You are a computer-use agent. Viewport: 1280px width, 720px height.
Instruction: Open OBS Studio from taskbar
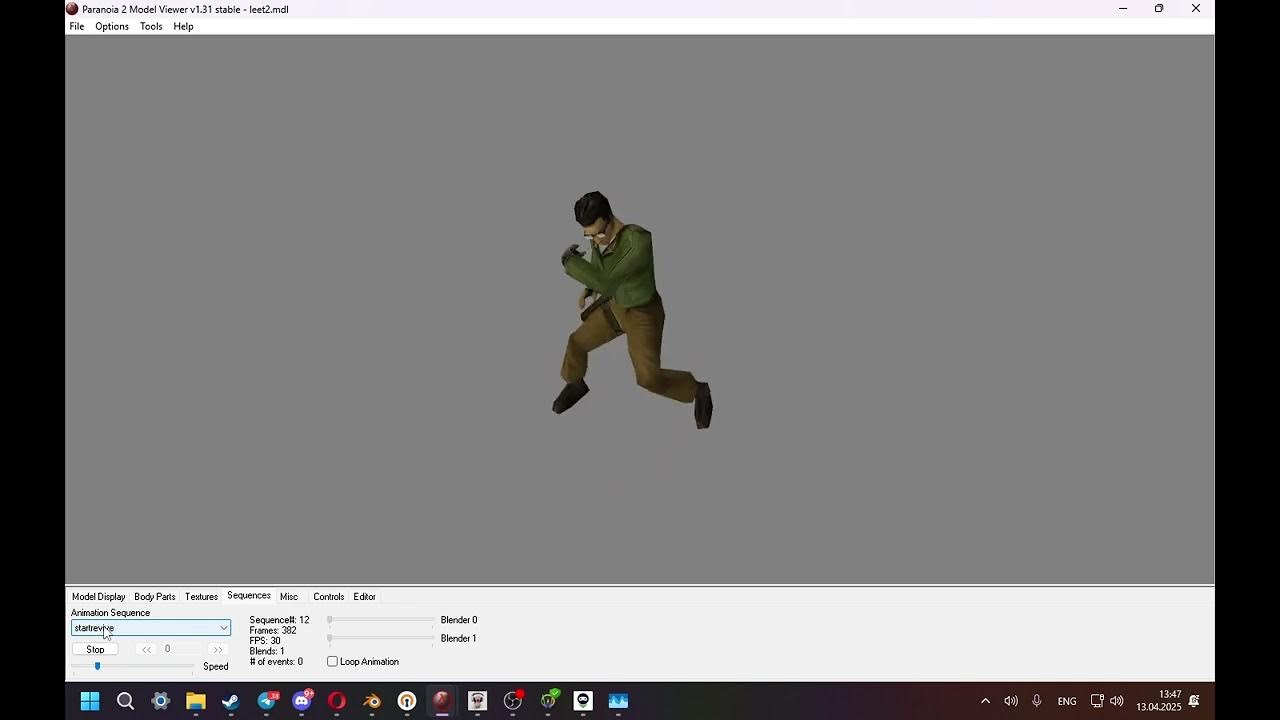click(513, 701)
